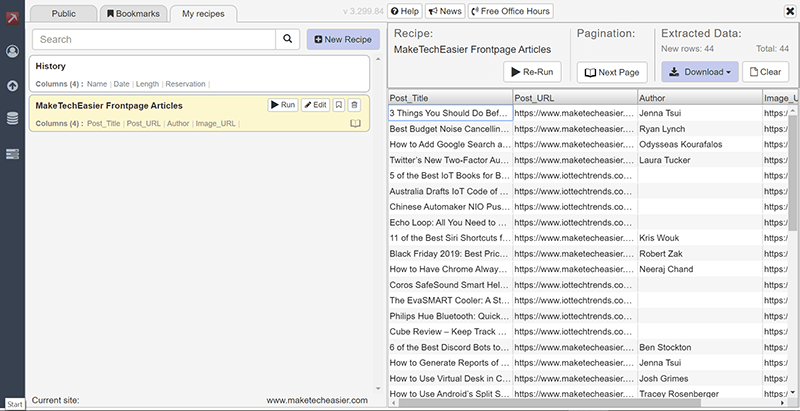Expand the Download dropdown
The image size is (800, 411).
[x=699, y=72]
